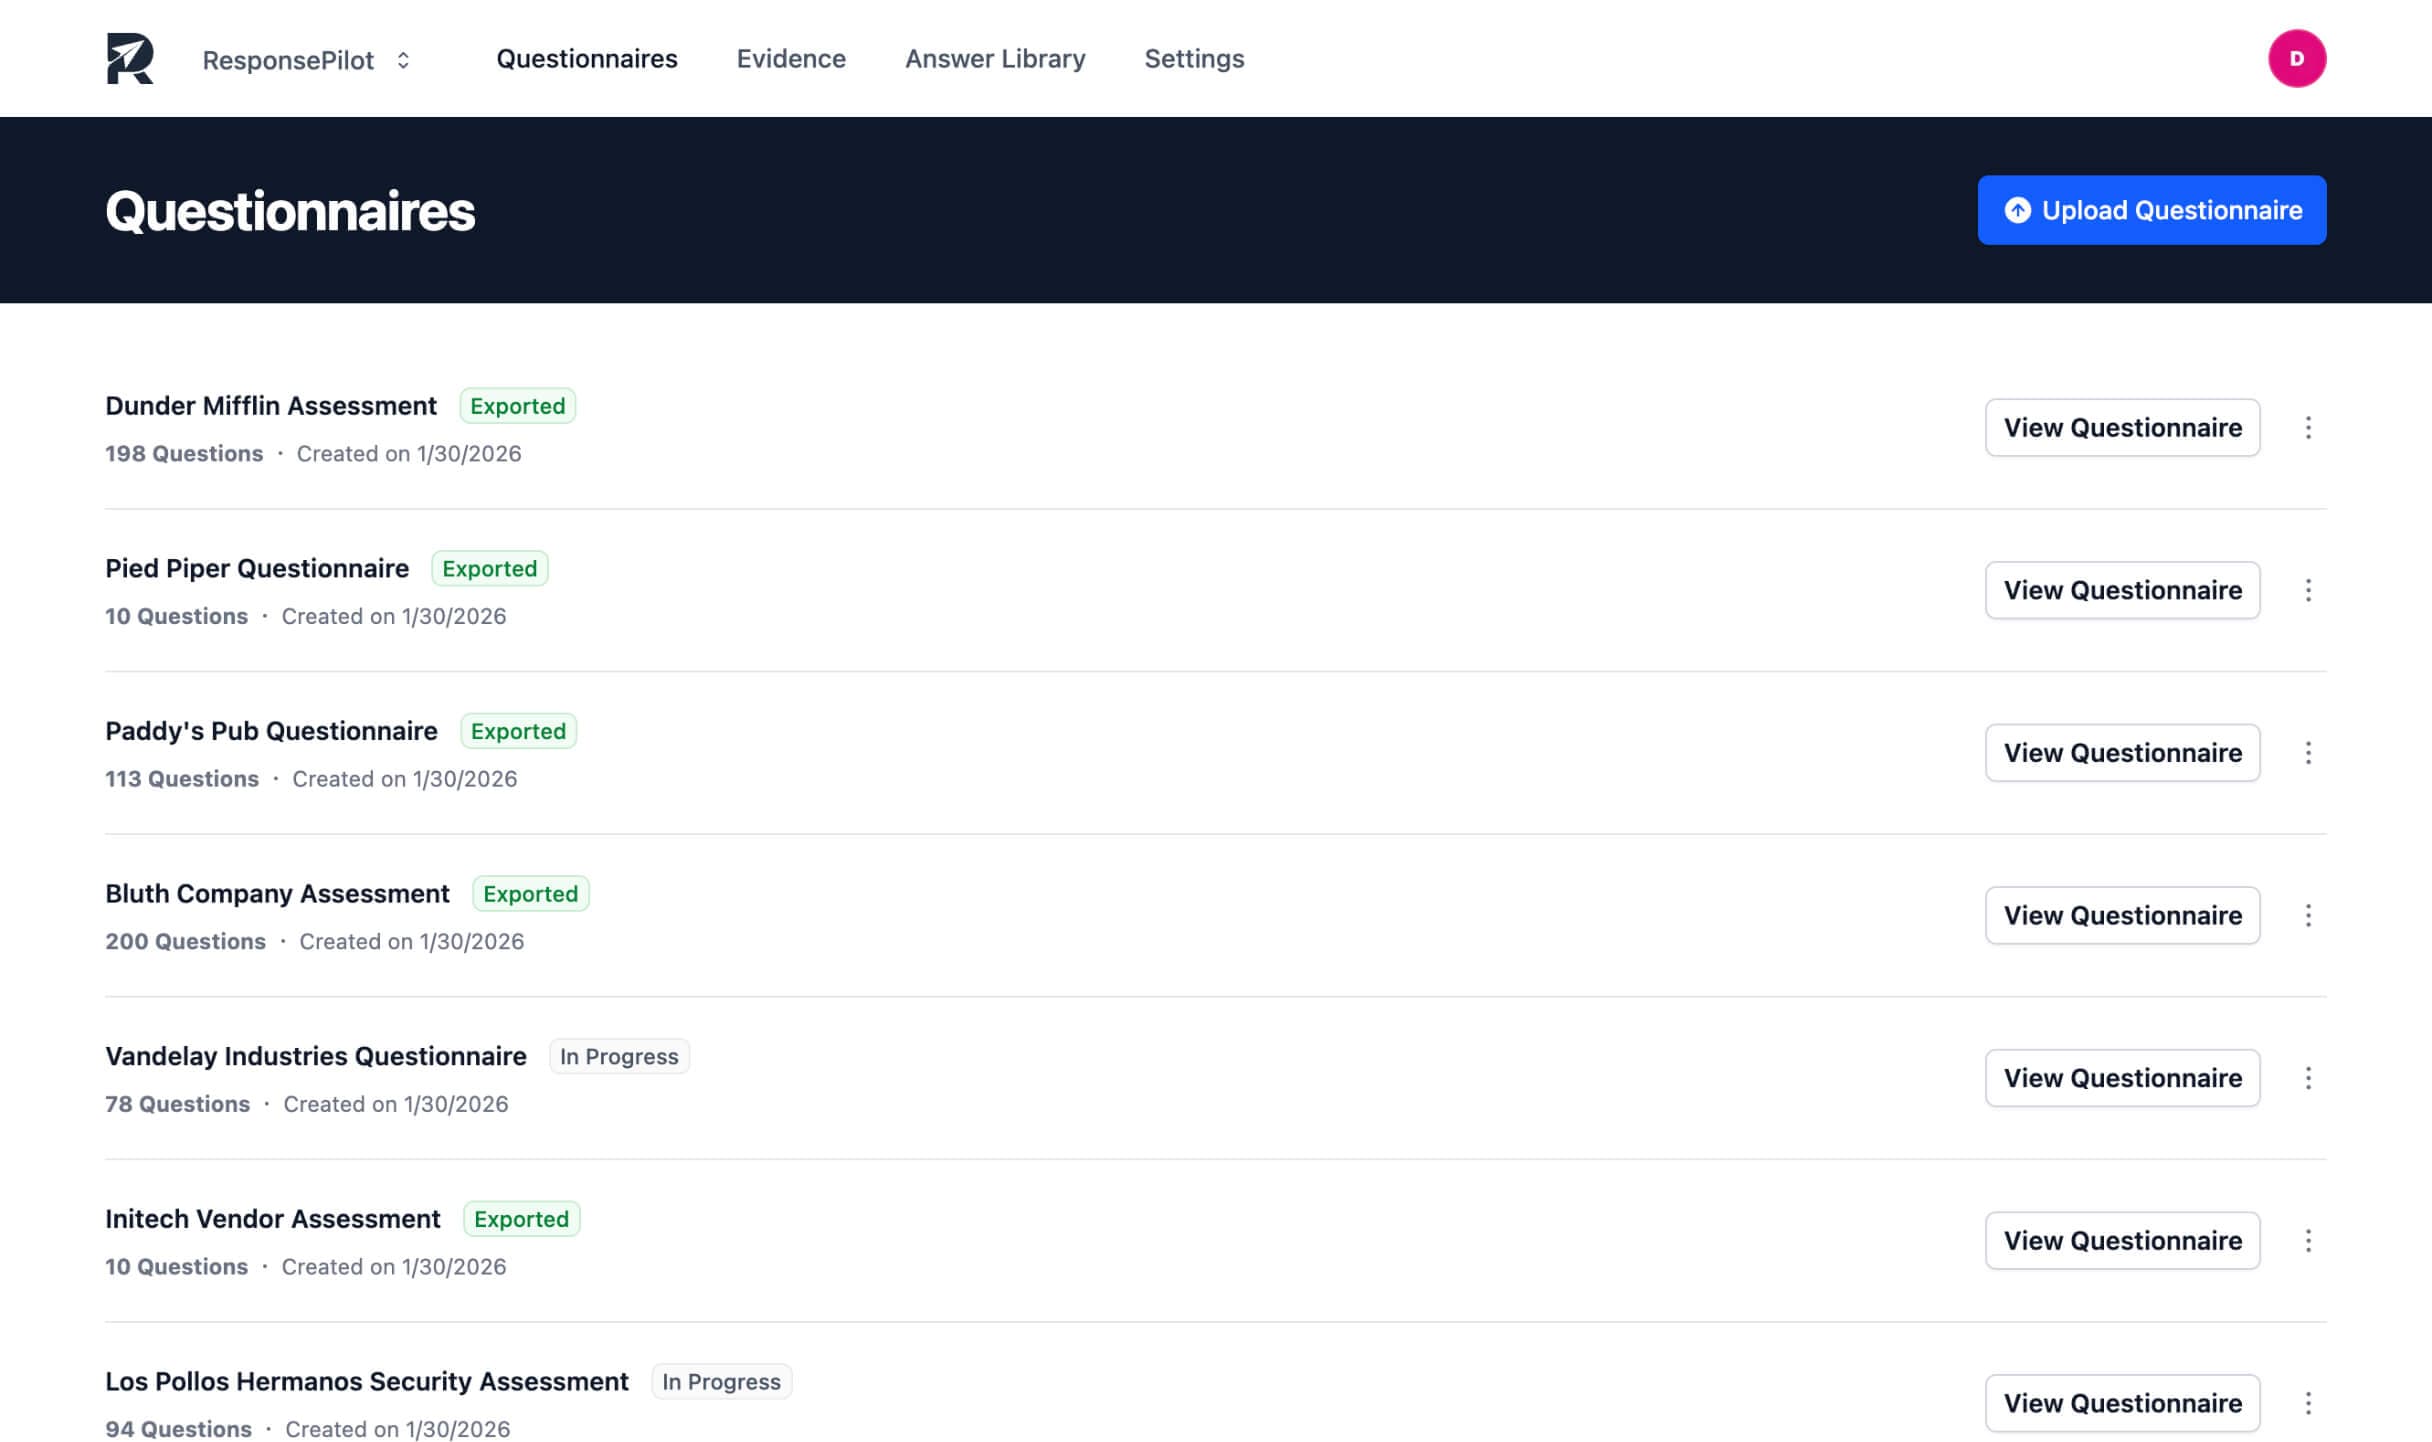Screen dimensions: 2432x1442
Task: Open the three-dot menu for Vandelay Industries Questionnaire
Action: 2310,1078
